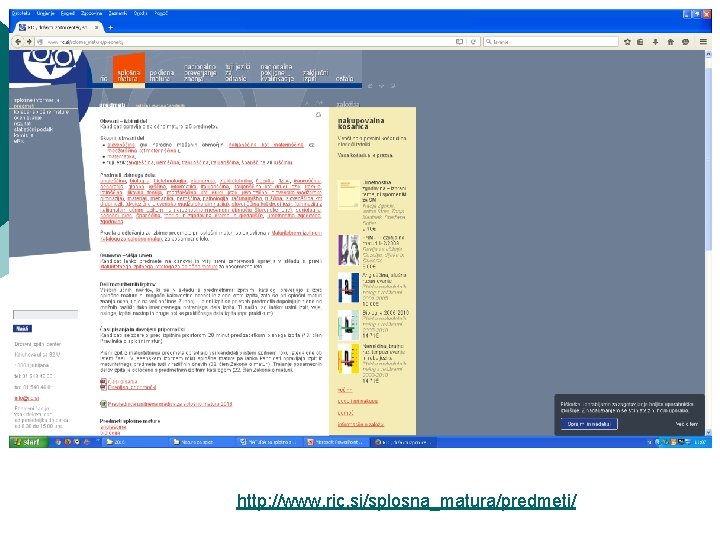720x540 pixels.
Task: Open 'statistični podatki' in left sidebar
Action: pyautogui.click(x=33, y=129)
